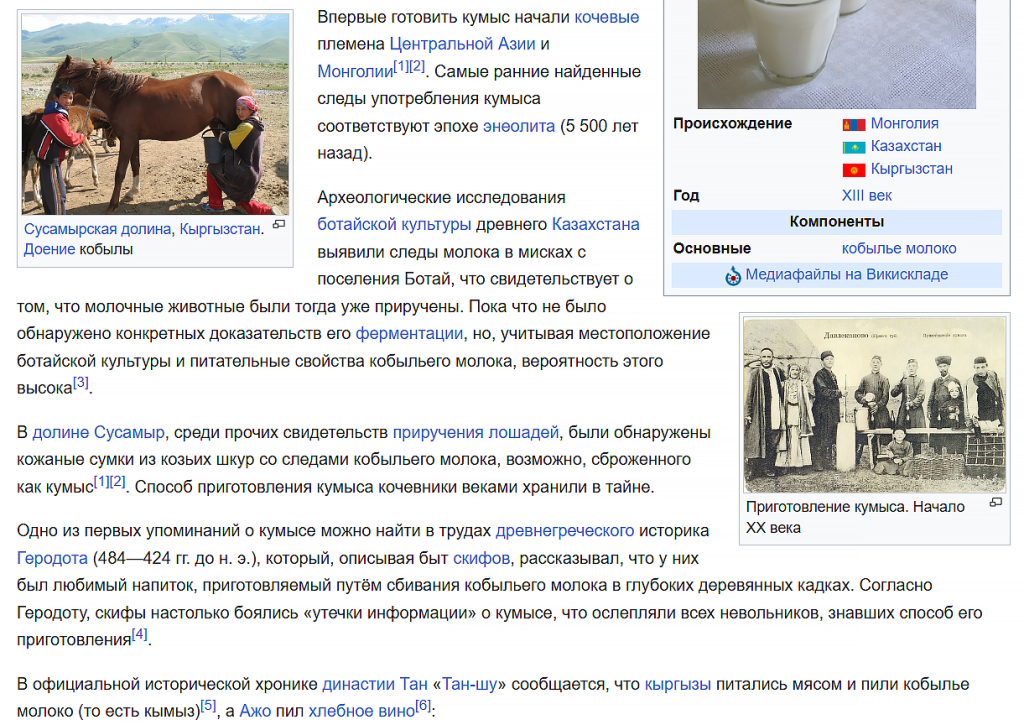Open the «Тан-шу» link

pos(470,684)
